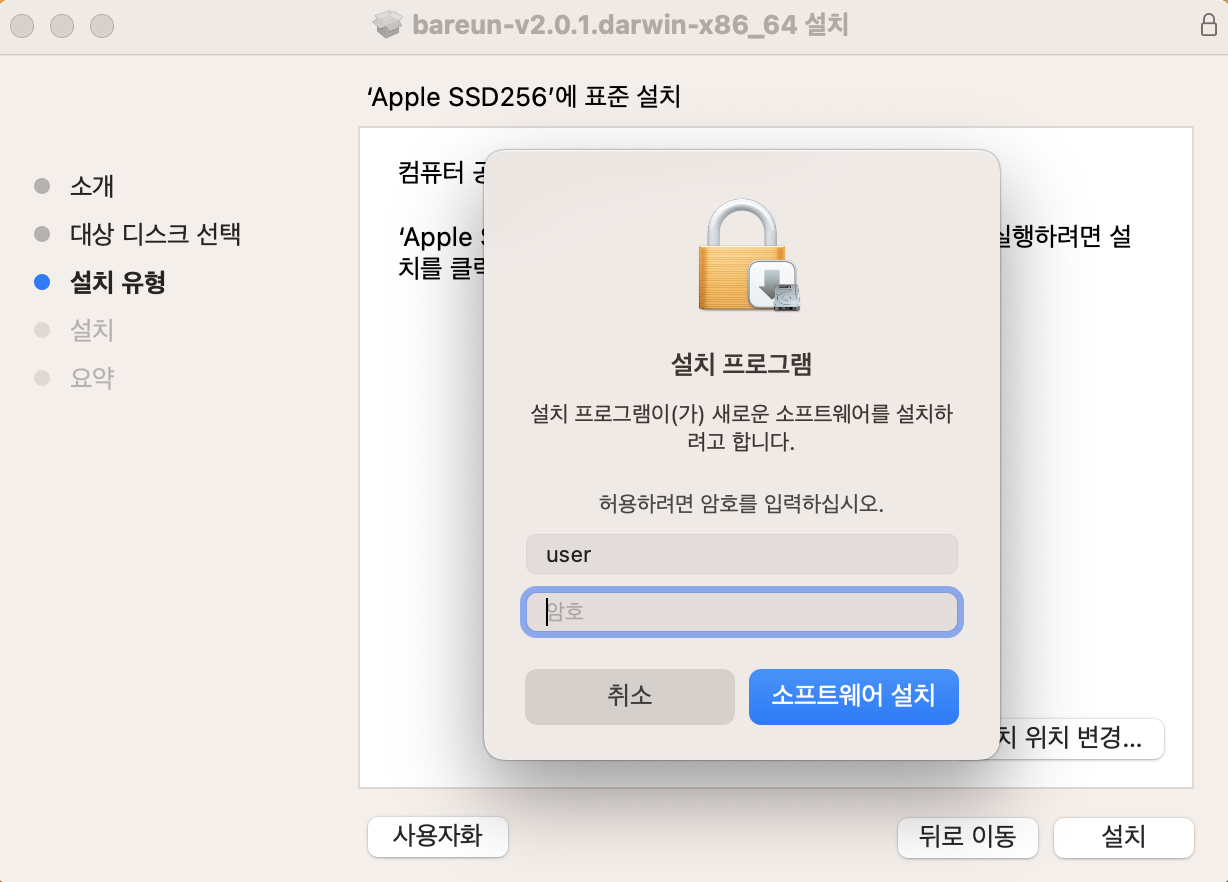Screen dimensions: 1228x882
Task: Cancel authentication with 취소 button
Action: point(629,697)
